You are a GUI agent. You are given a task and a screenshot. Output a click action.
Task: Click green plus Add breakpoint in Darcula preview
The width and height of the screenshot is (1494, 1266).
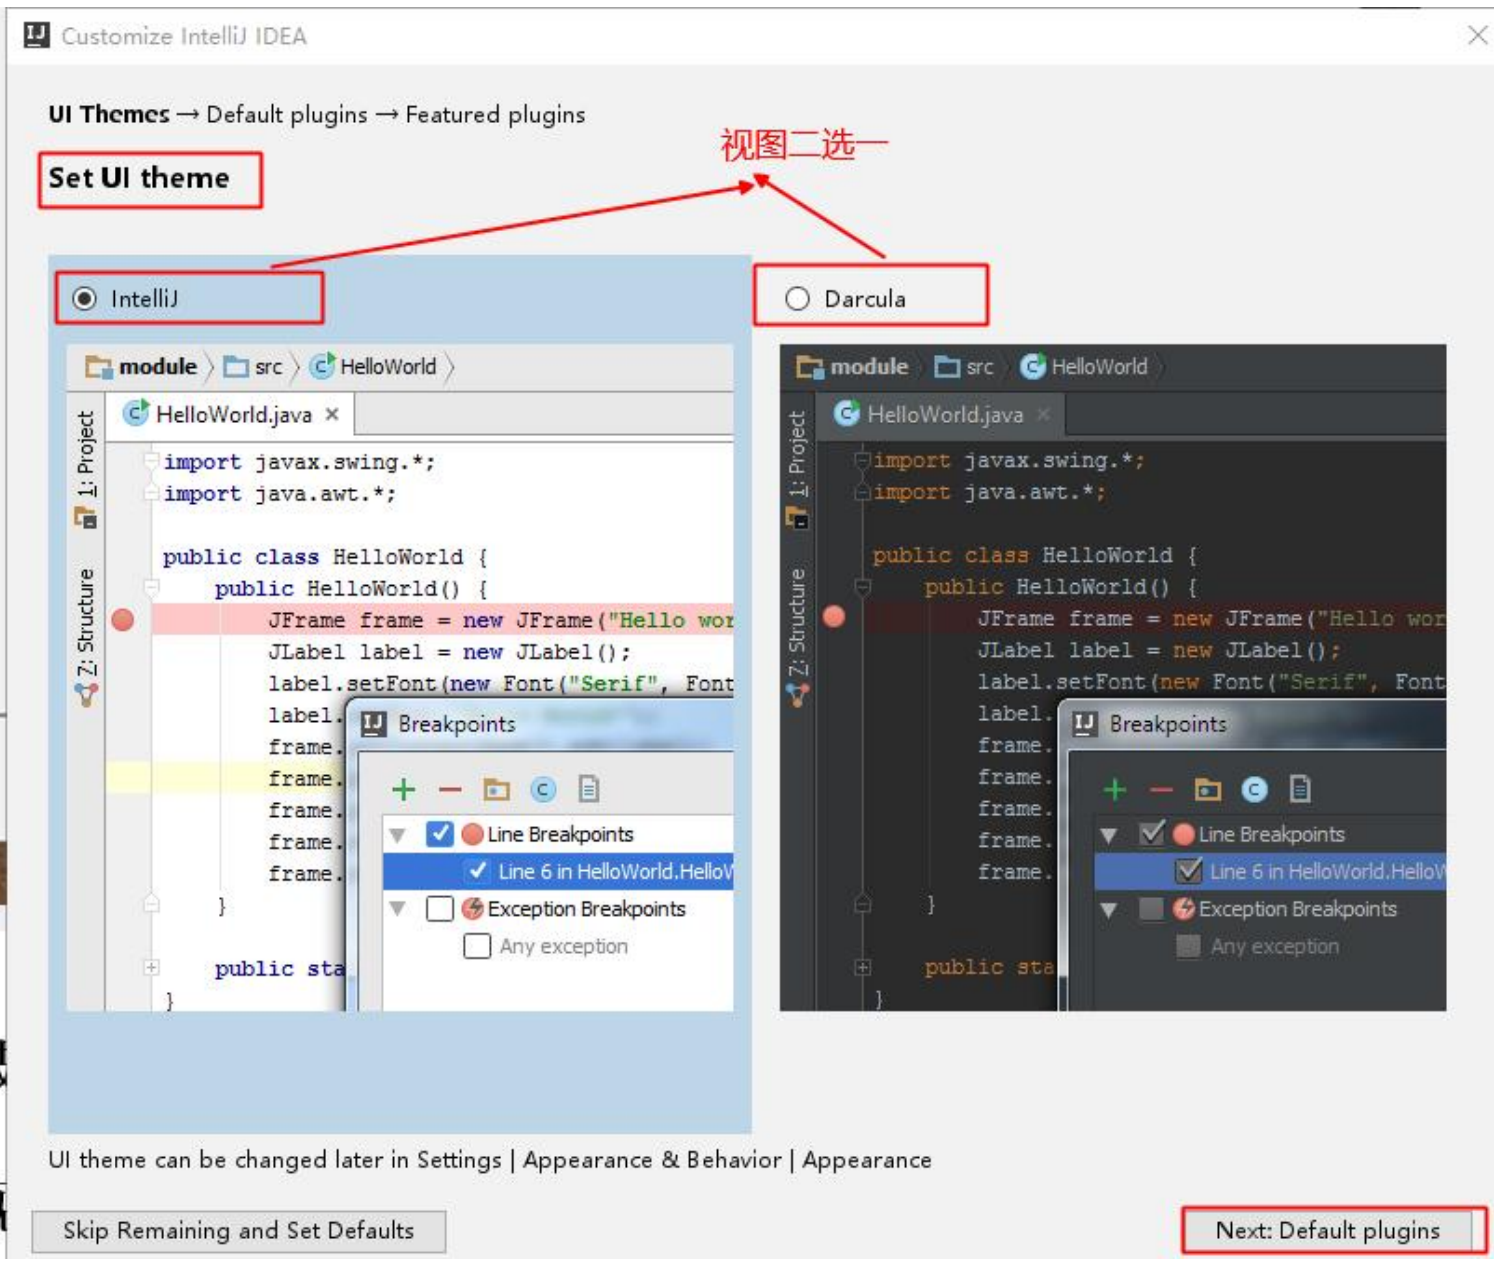(1114, 789)
